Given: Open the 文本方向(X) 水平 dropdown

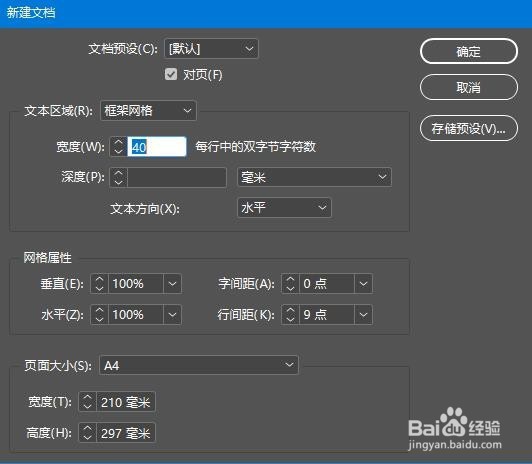Looking at the screenshot, I should [284, 207].
